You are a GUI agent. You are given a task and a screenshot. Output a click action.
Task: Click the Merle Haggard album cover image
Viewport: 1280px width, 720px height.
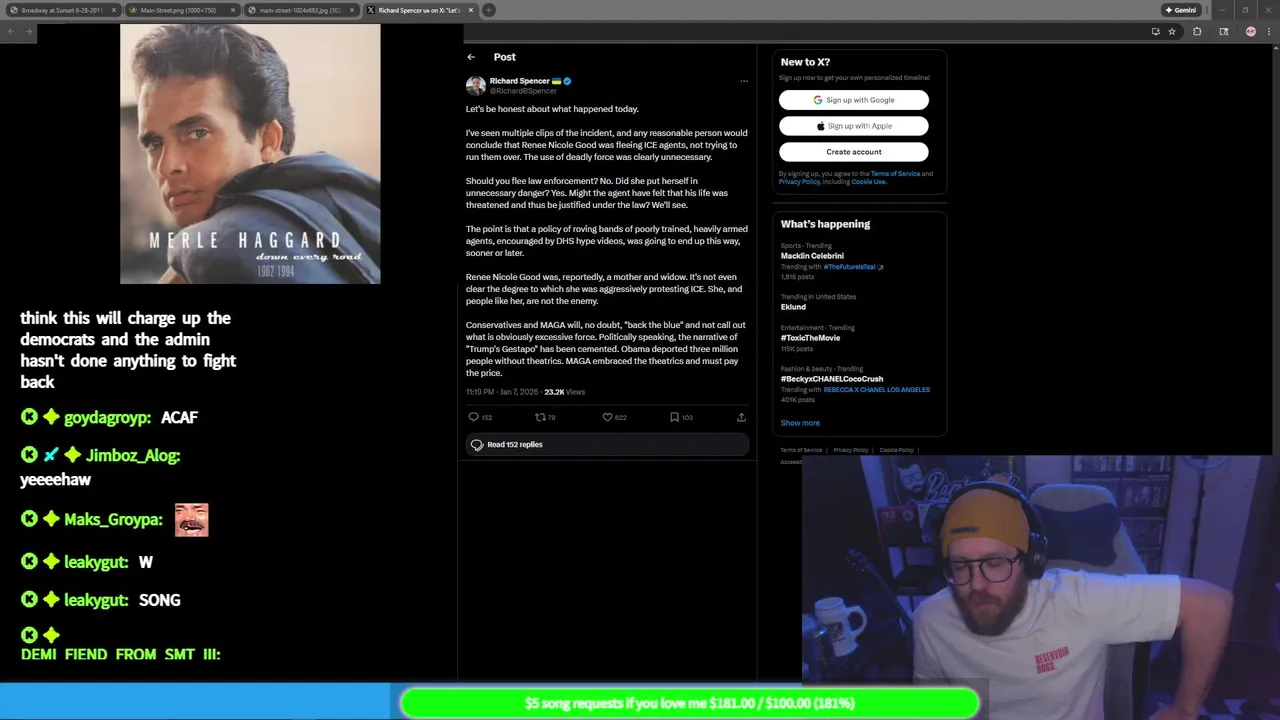coord(250,154)
